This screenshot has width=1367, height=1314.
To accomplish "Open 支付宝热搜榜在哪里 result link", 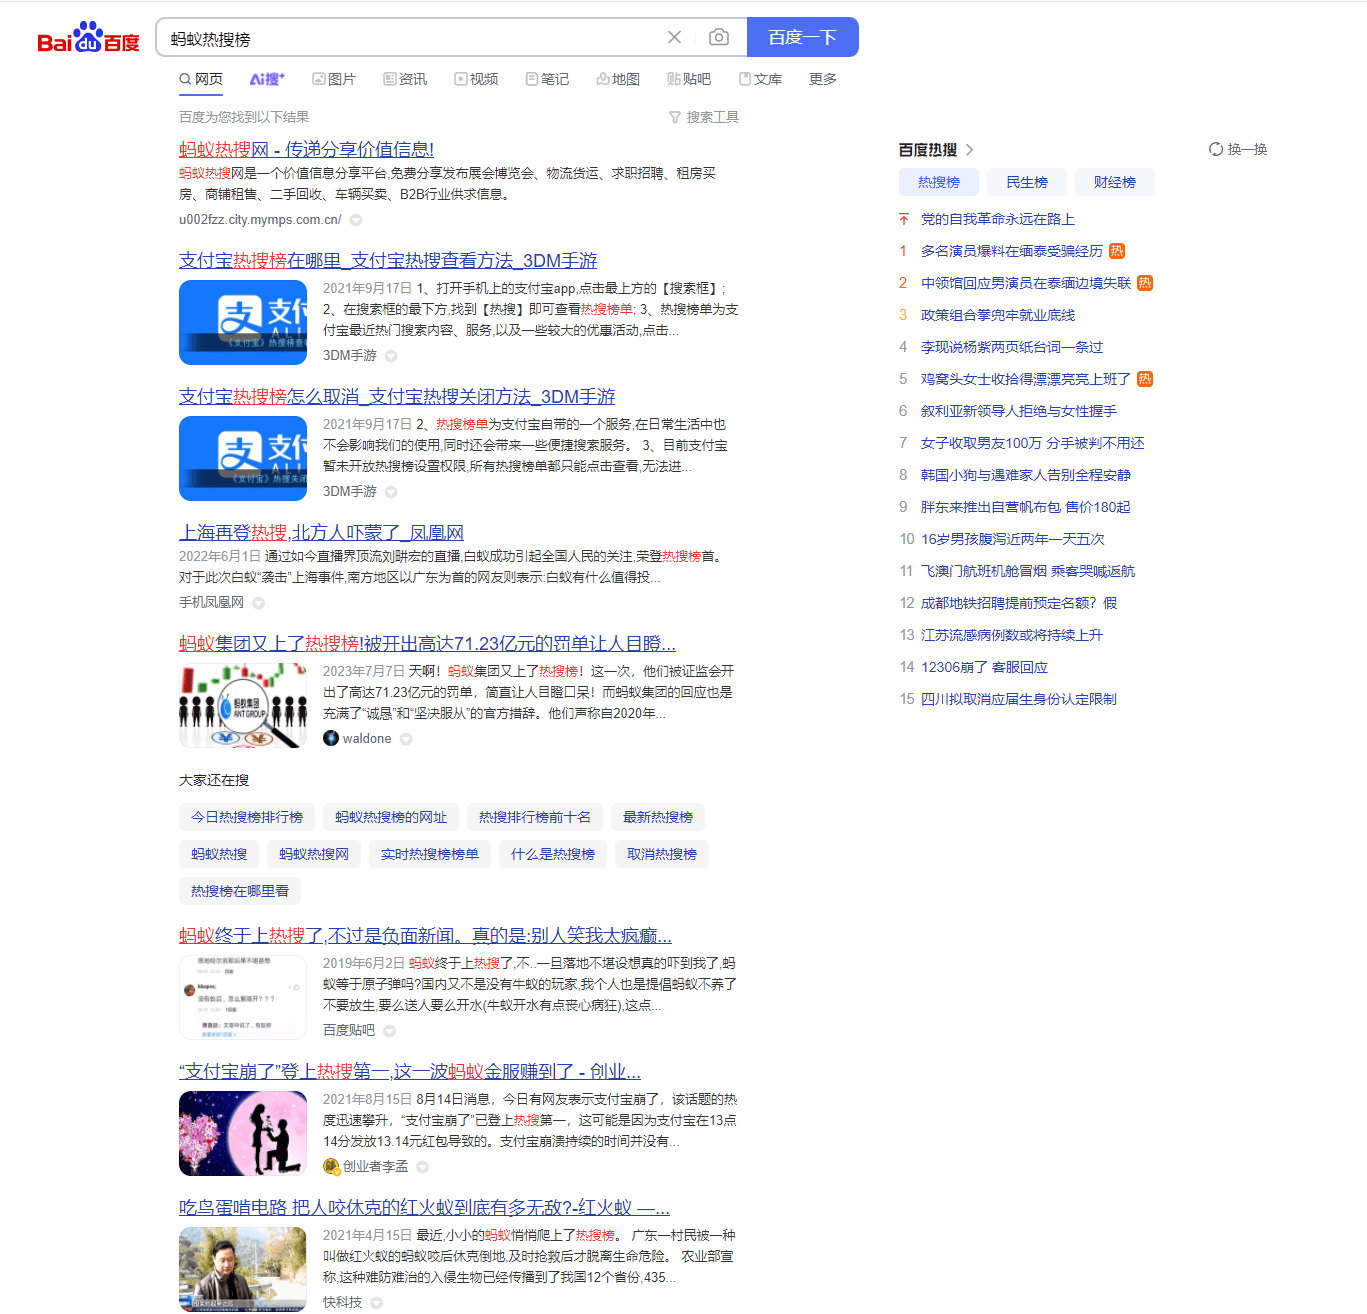I will coord(388,260).
